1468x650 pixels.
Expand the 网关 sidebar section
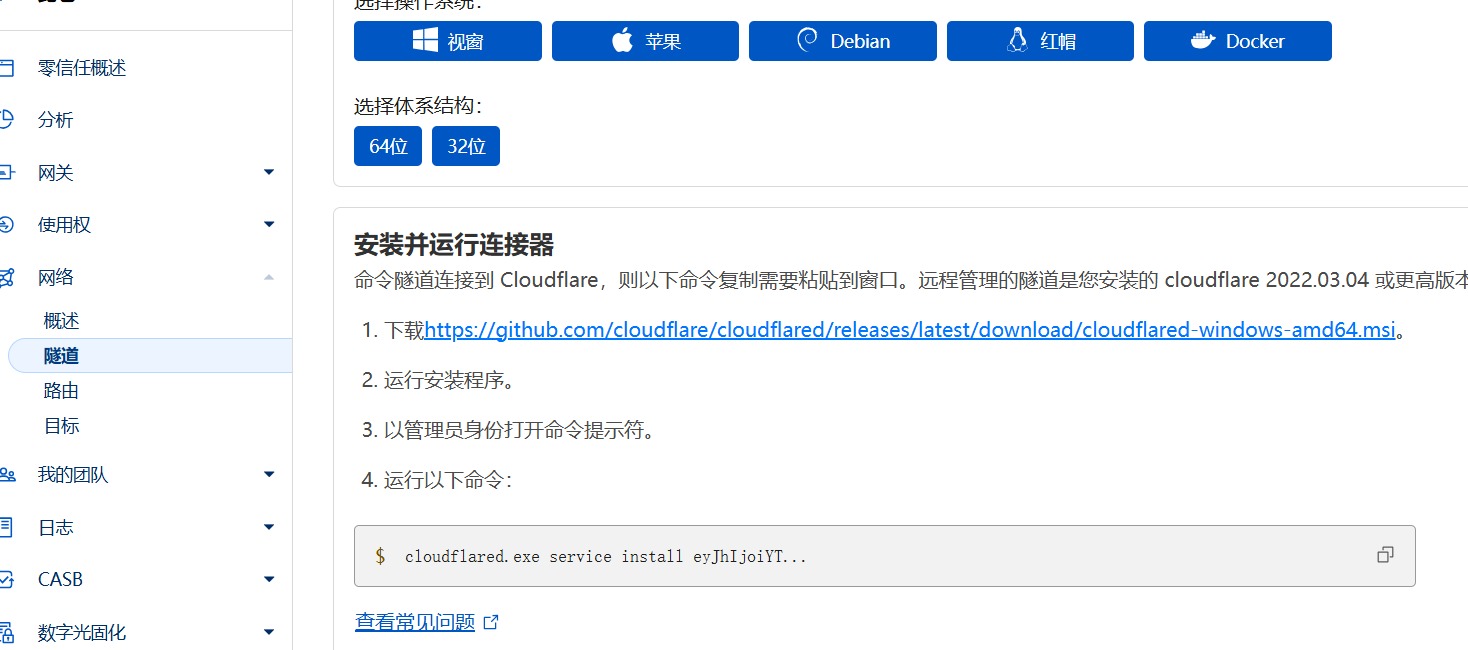click(268, 172)
